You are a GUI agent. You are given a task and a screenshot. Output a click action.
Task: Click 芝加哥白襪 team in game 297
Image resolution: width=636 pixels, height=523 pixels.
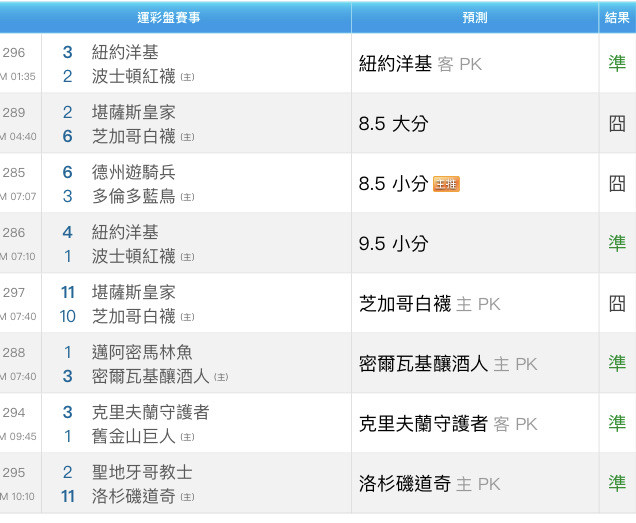click(133, 316)
